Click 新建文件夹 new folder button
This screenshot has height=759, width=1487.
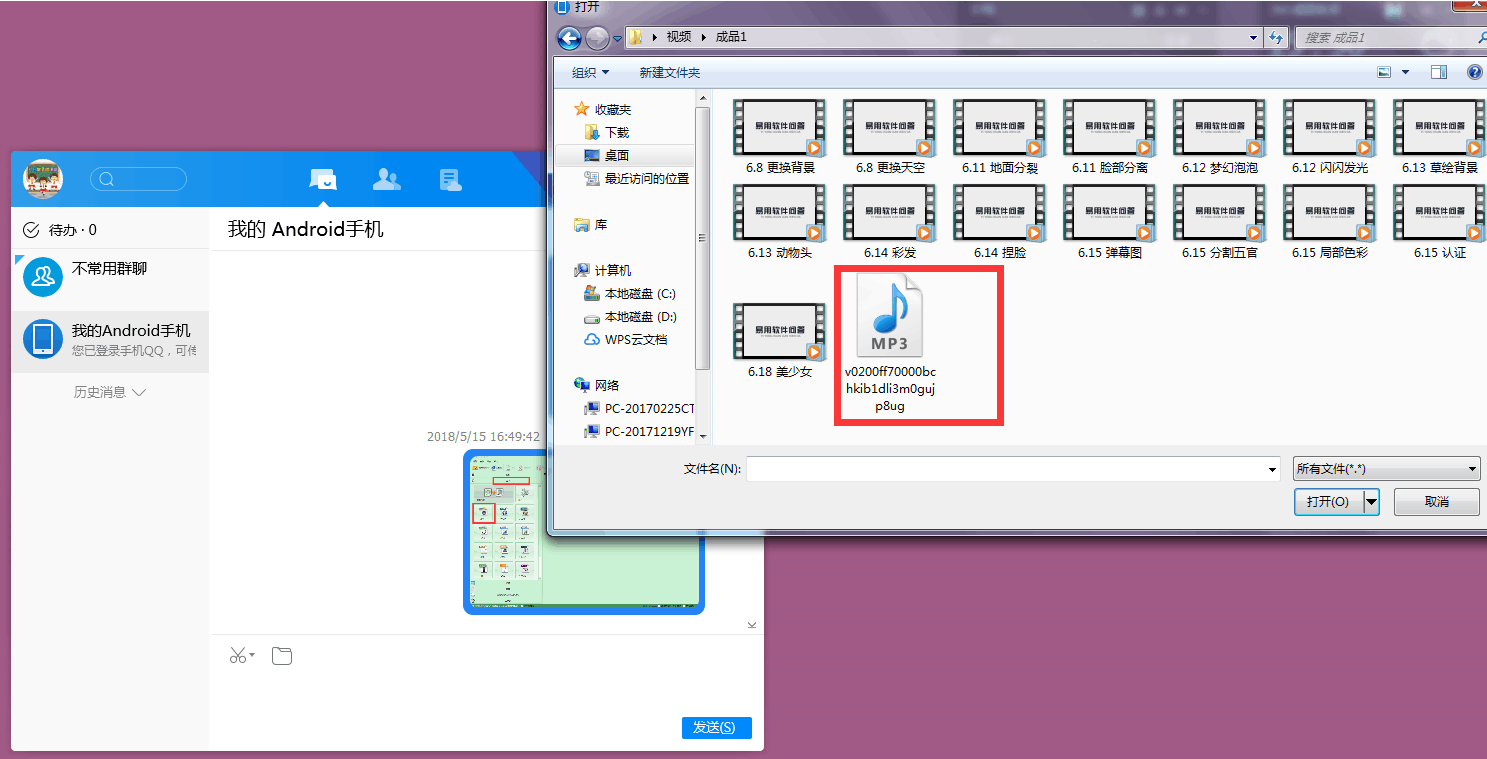coord(670,73)
